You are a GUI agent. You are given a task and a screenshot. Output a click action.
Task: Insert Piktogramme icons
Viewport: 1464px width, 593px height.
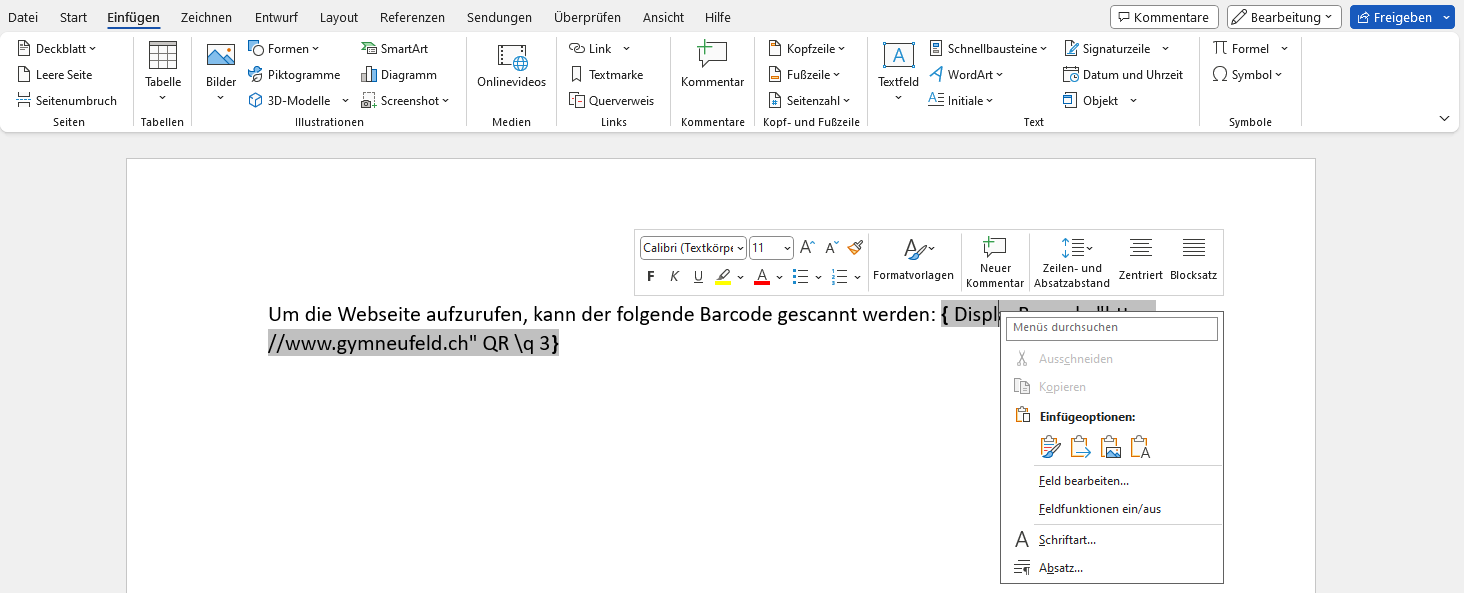[x=294, y=74]
